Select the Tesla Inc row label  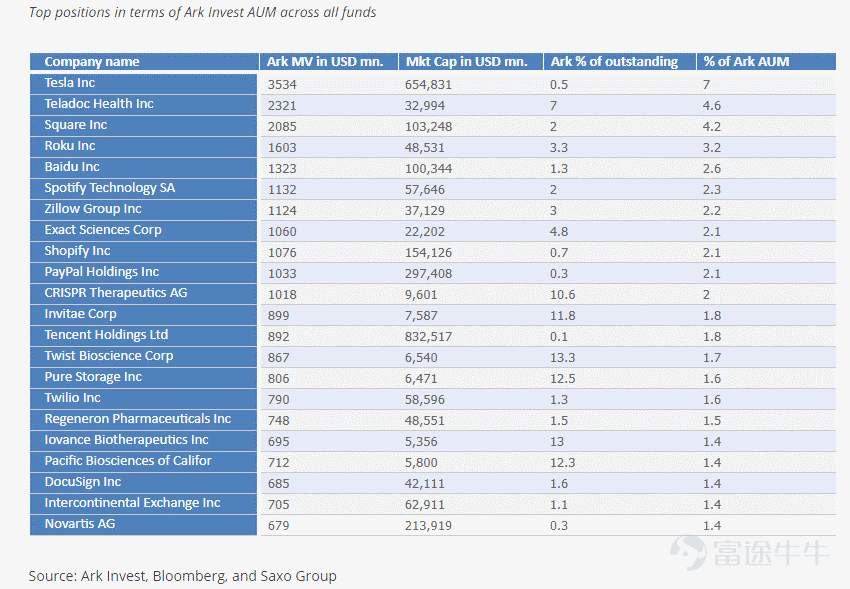tap(143, 83)
